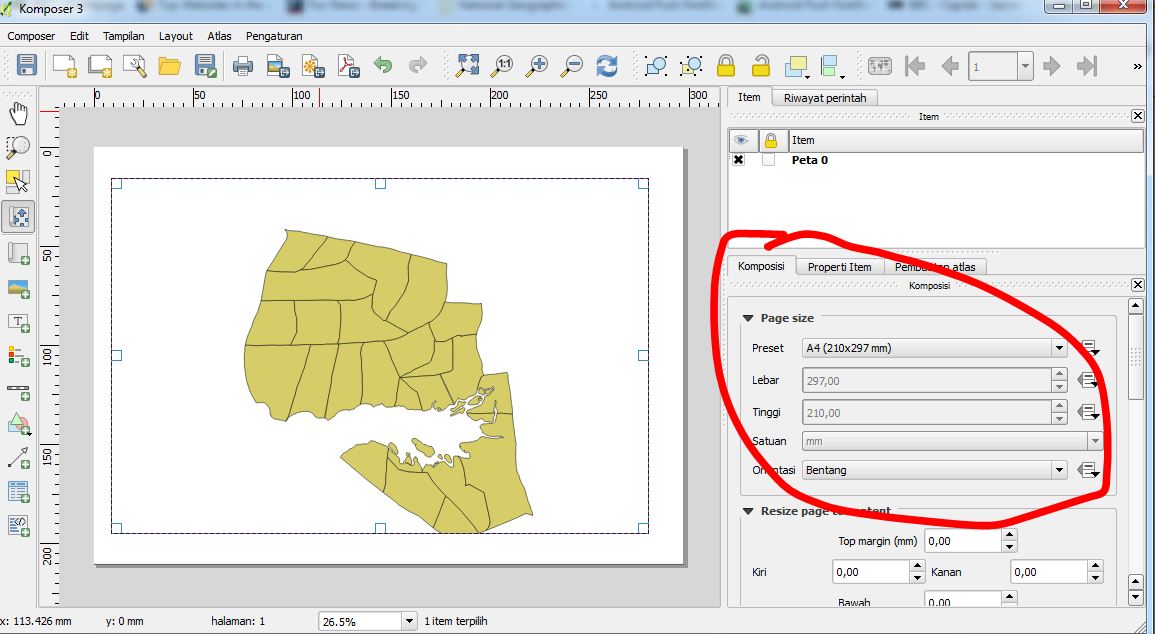
Task: Select the Pan tool in composer toolbox
Action: tap(18, 112)
